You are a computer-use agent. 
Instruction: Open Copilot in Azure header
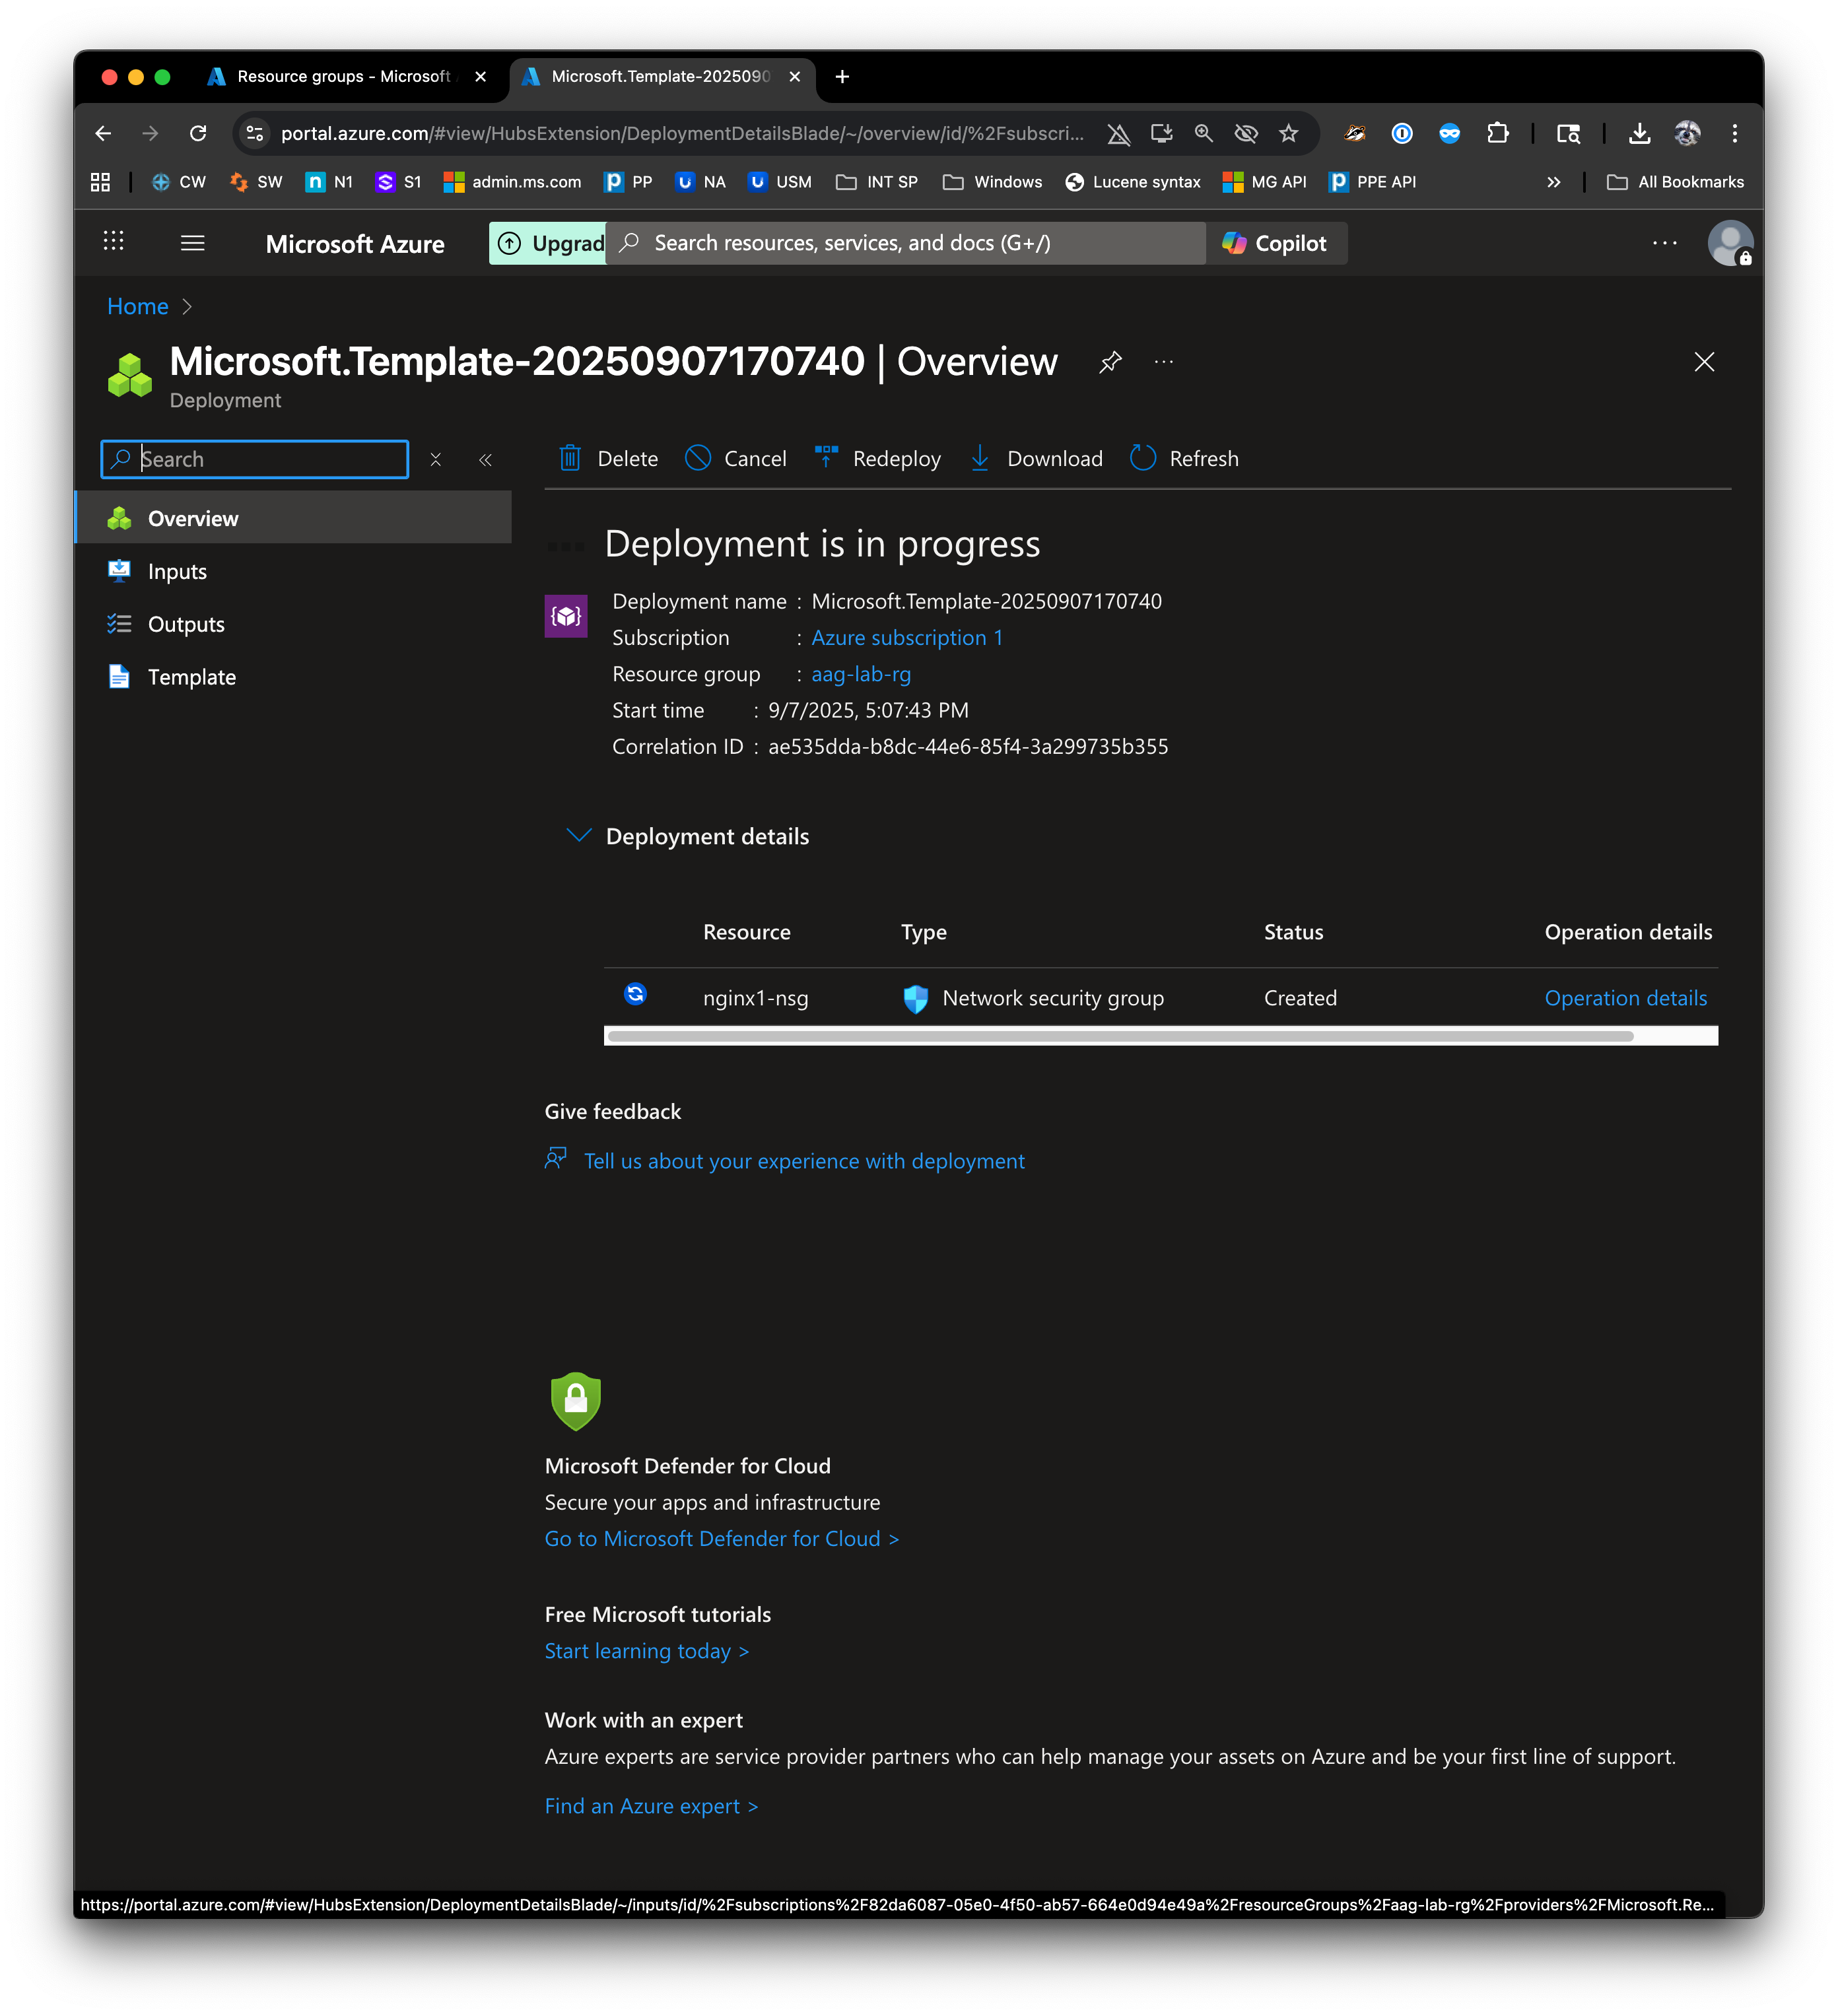pyautogui.click(x=1275, y=243)
